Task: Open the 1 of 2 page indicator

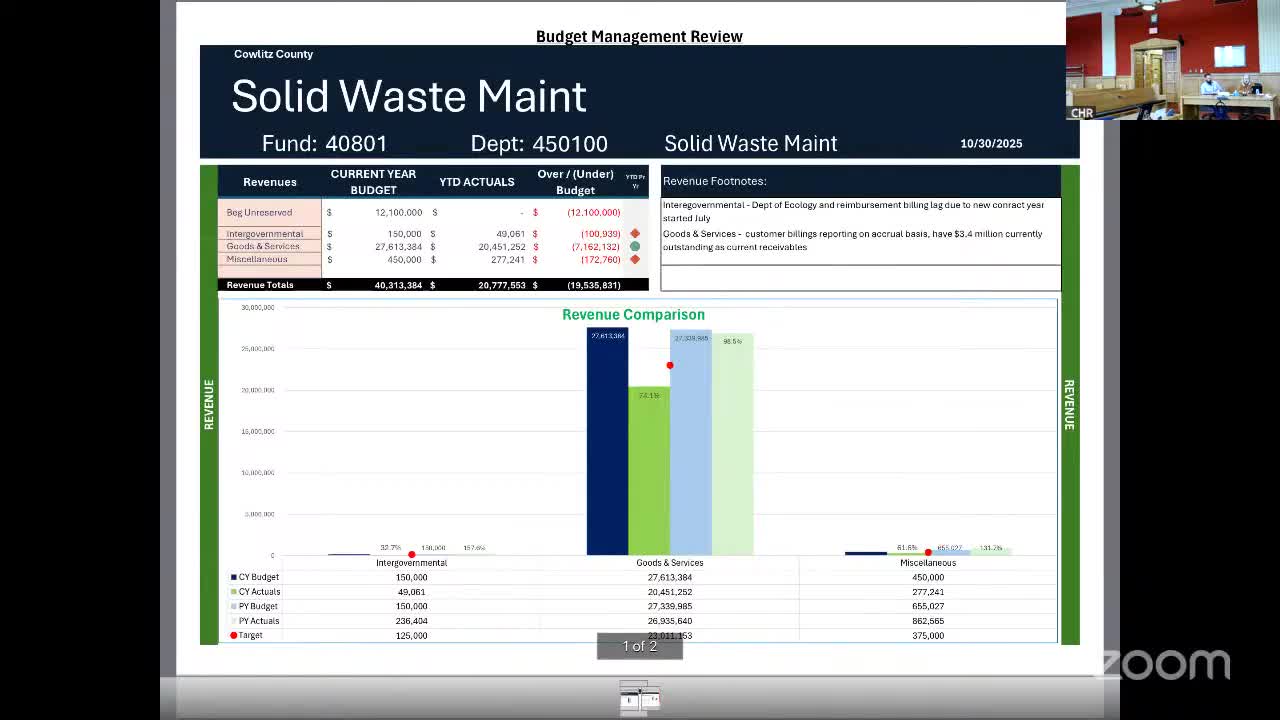Action: coord(639,645)
